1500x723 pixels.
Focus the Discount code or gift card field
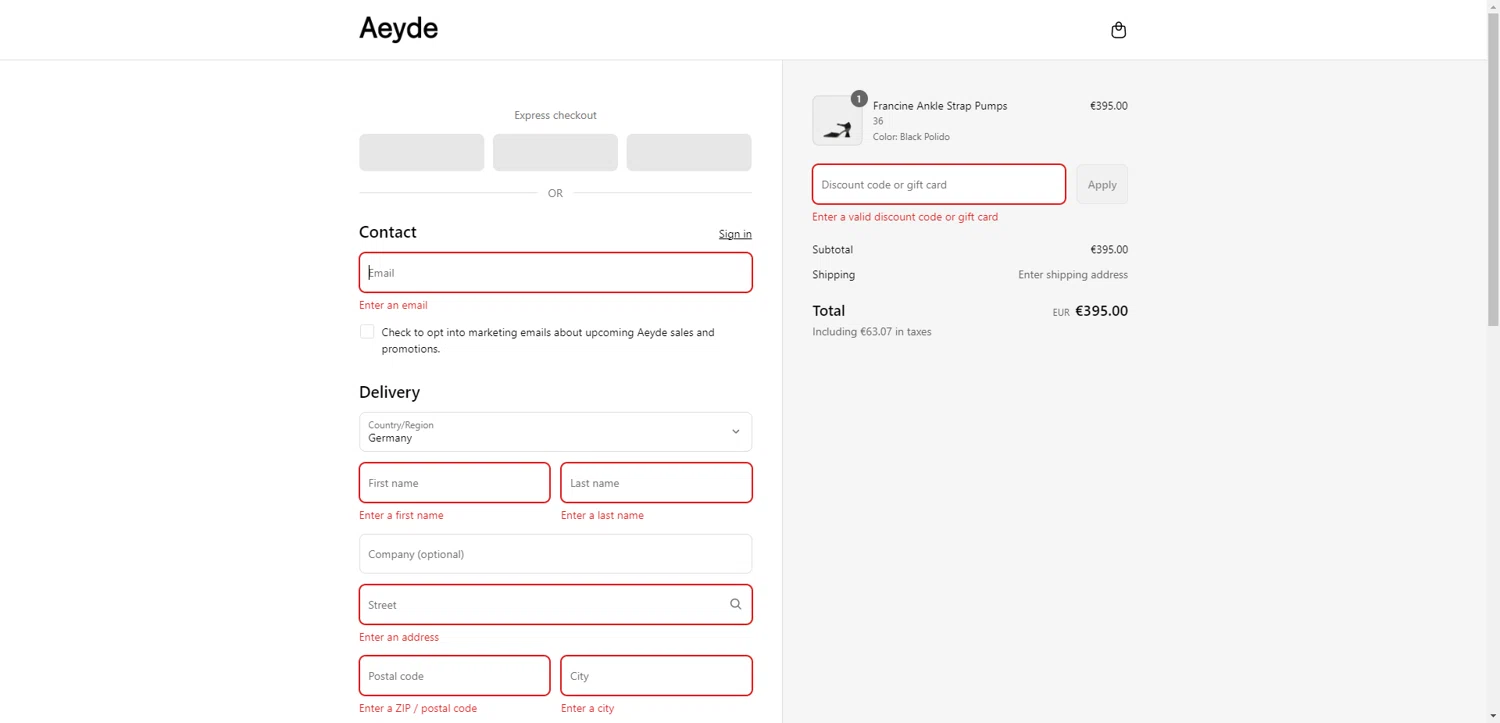point(939,184)
